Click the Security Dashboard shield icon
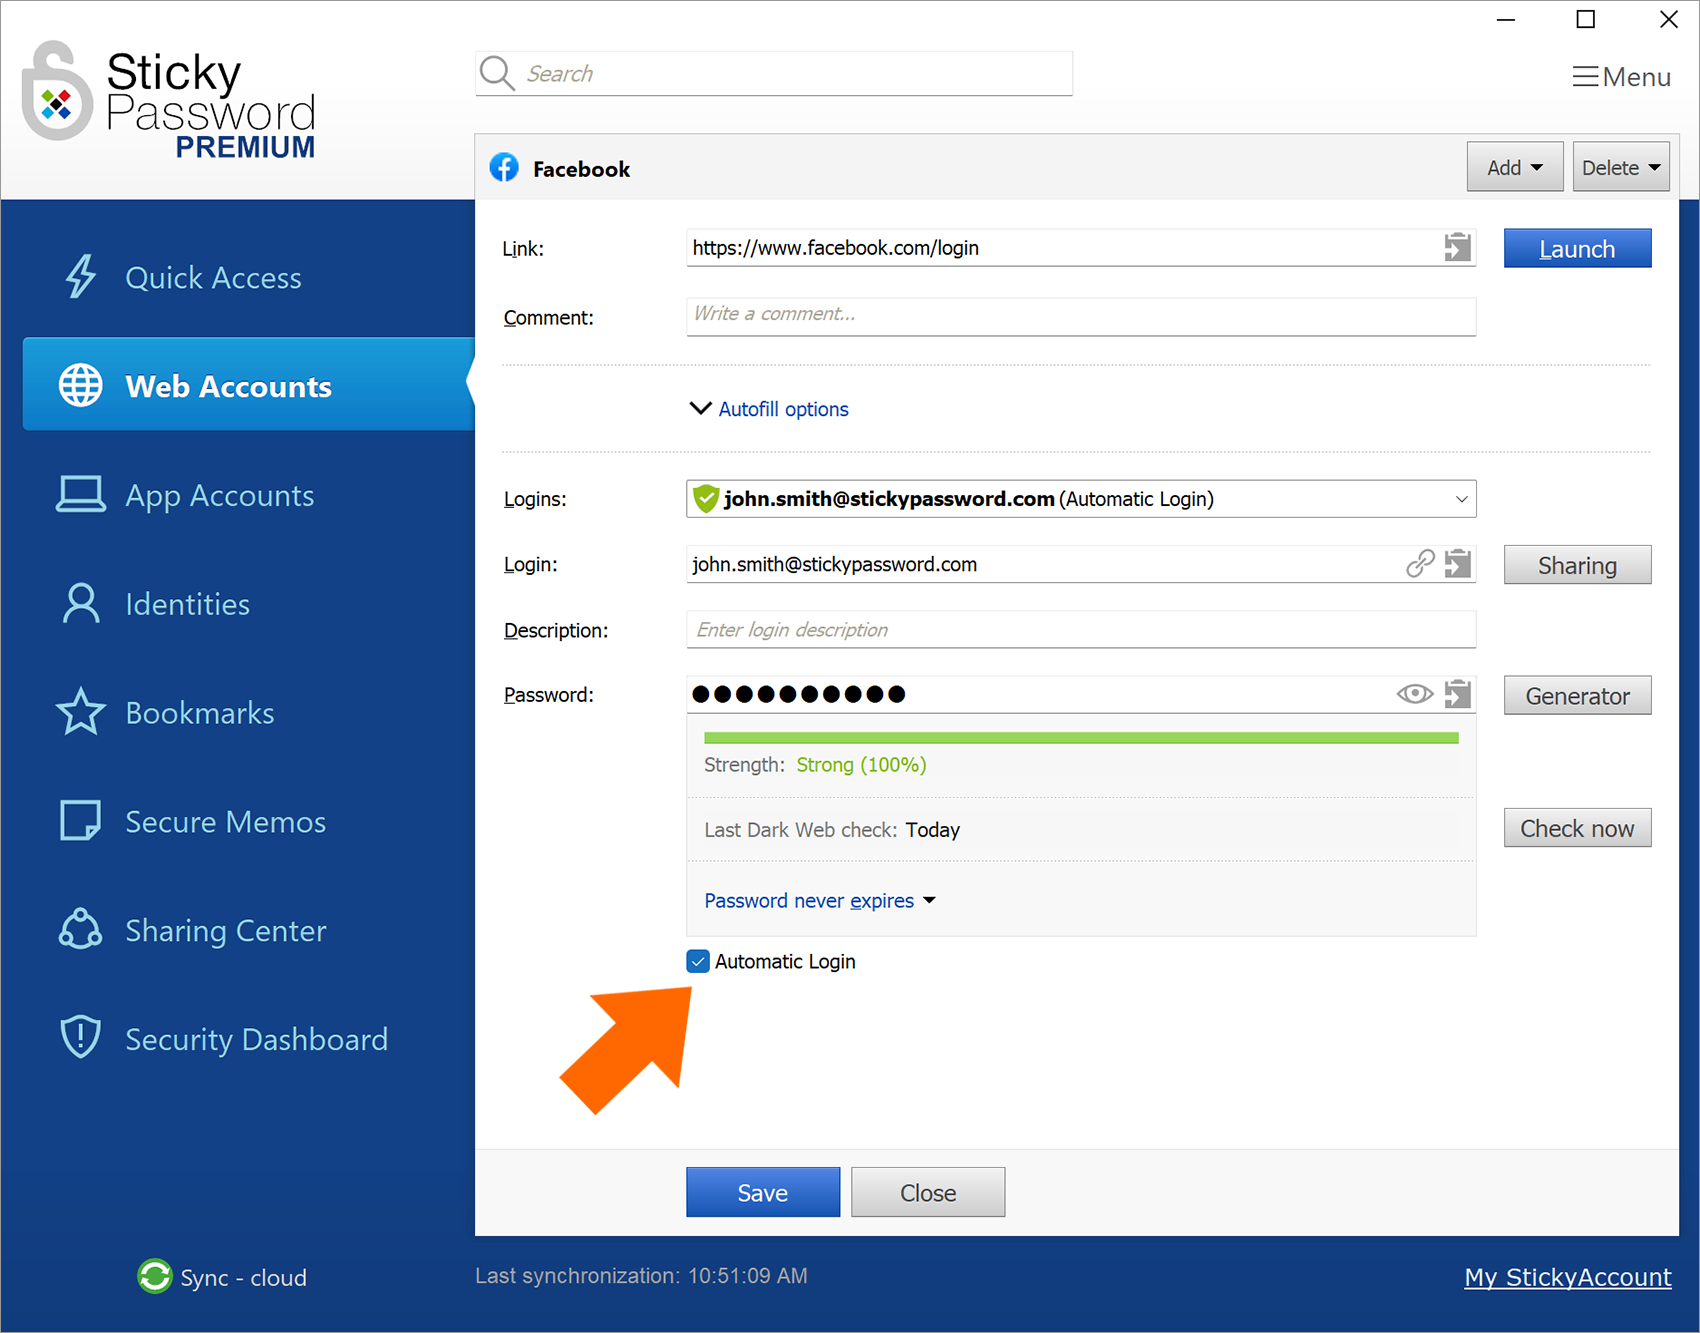Screen dimensions: 1700x1333 (81, 1037)
